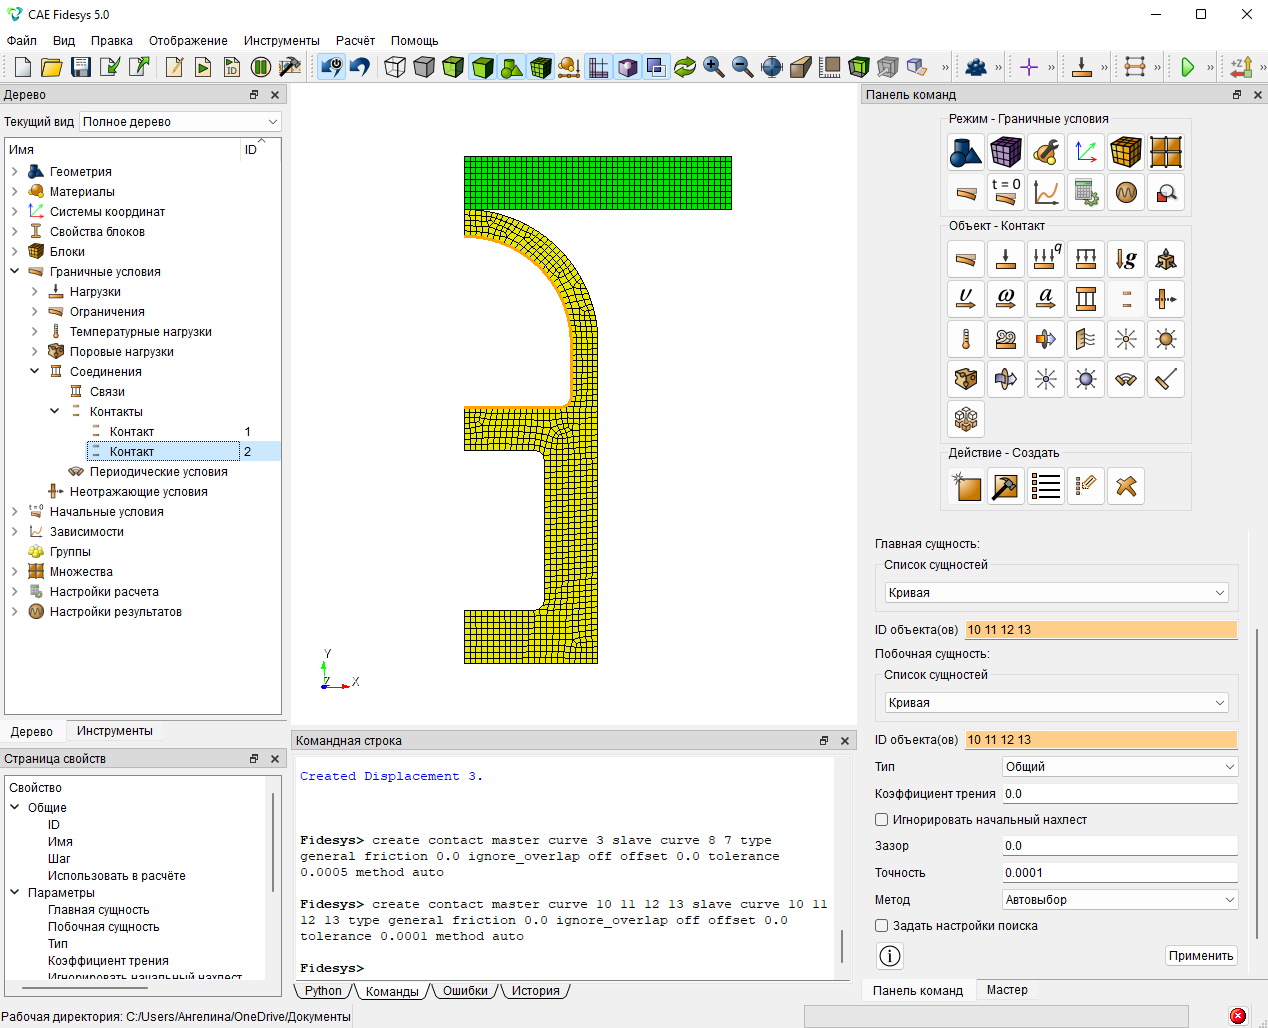Viewport: 1268px width, 1028px height.
Task: Select the gravity load g icon
Action: [x=1126, y=259]
